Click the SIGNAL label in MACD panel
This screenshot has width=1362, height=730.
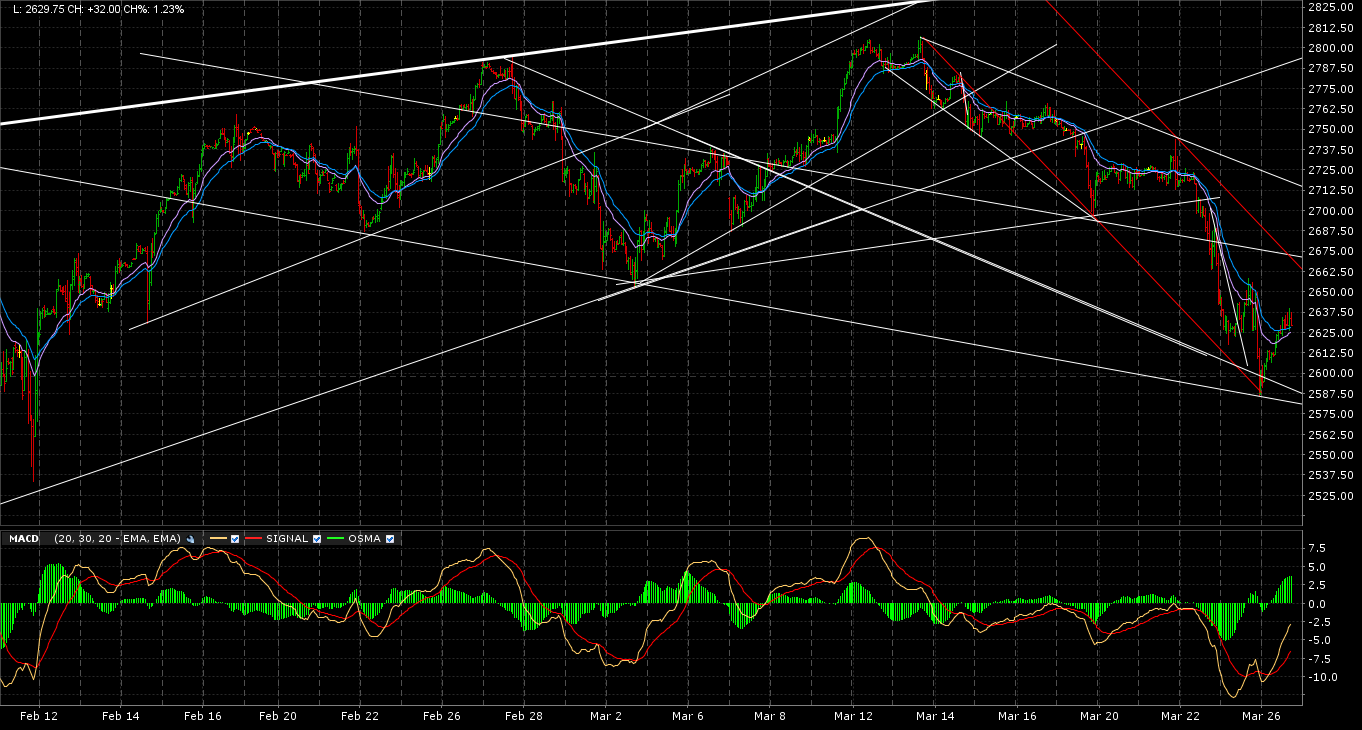point(287,539)
